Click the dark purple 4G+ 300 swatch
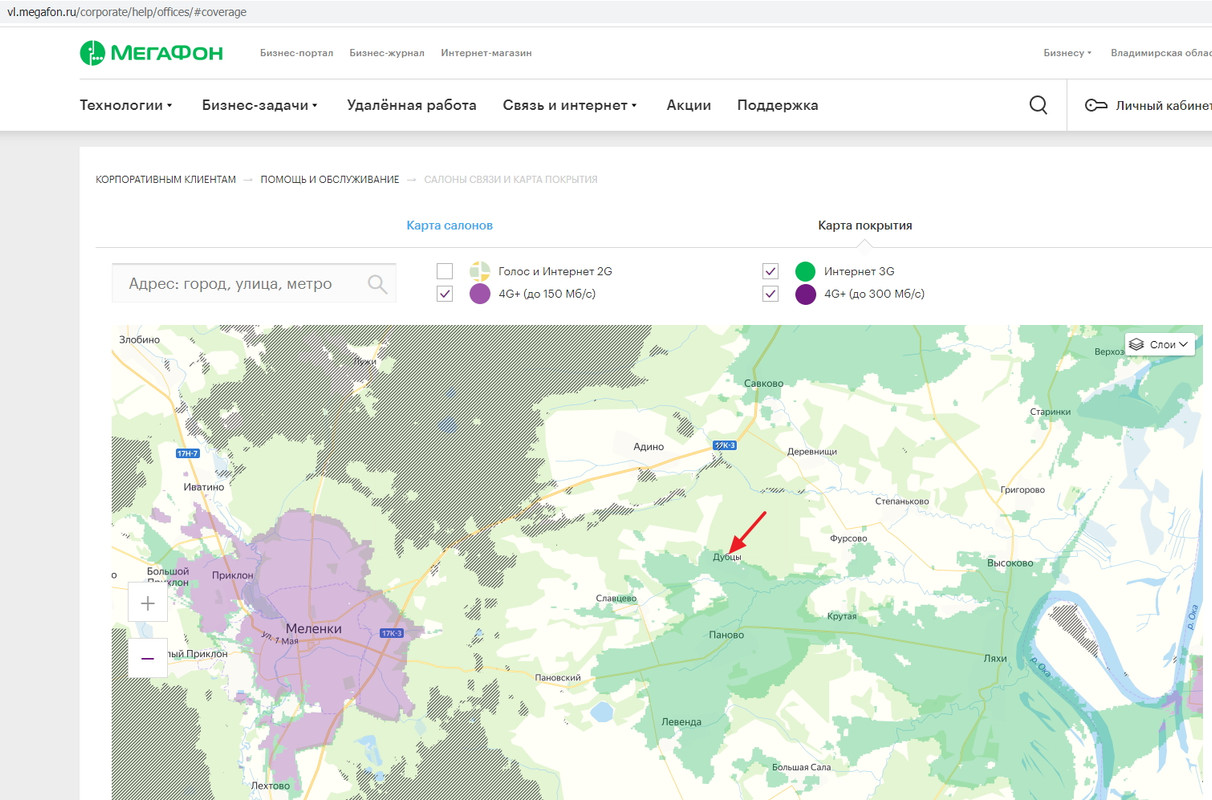 [805, 294]
